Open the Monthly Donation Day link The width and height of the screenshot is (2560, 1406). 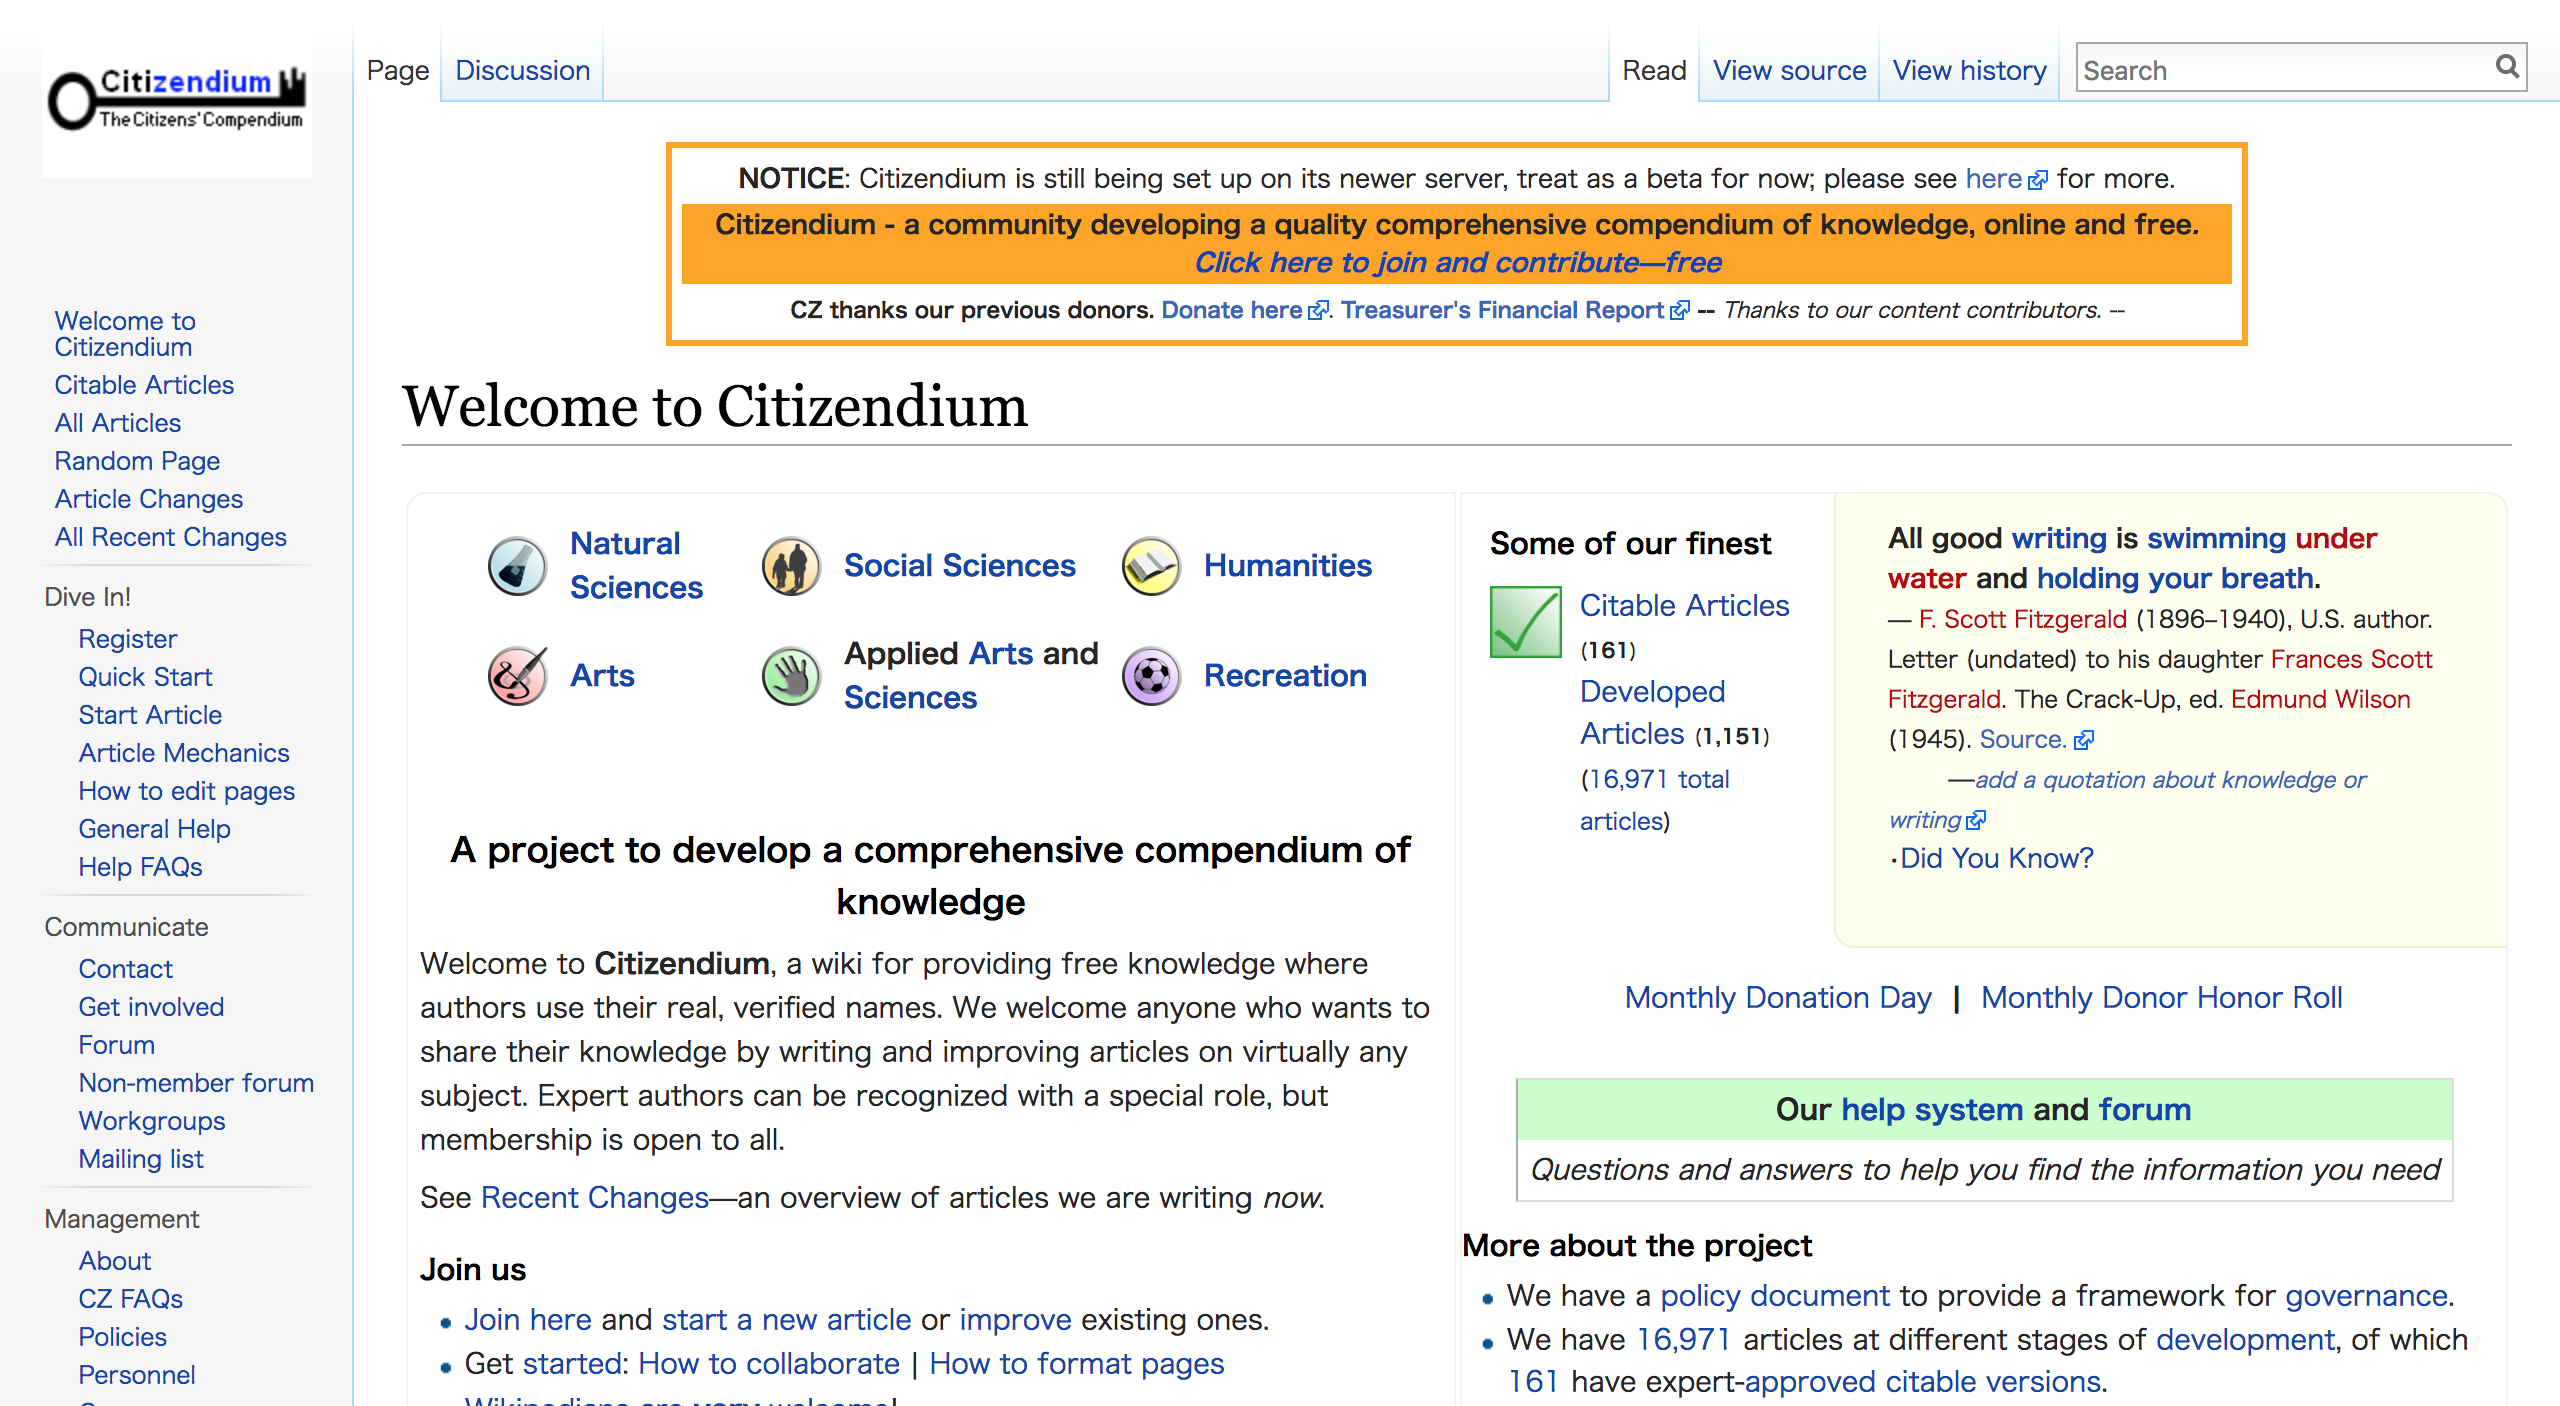coord(1778,997)
